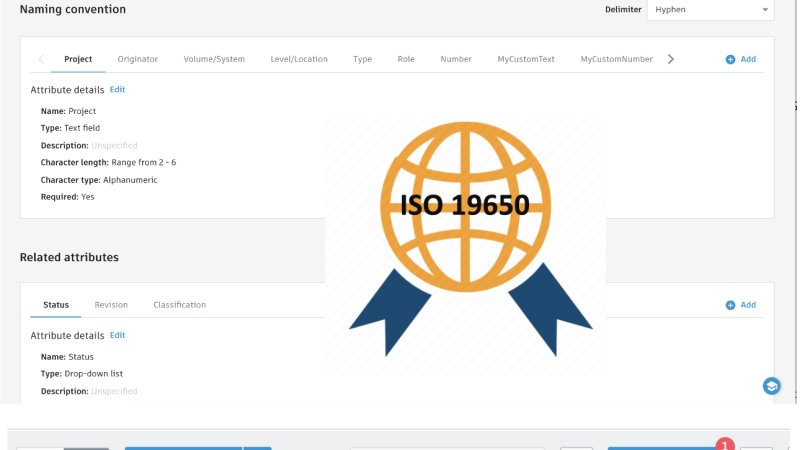Screen dimensions: 800x450
Task: Open the Classification tab
Action: click(179, 305)
